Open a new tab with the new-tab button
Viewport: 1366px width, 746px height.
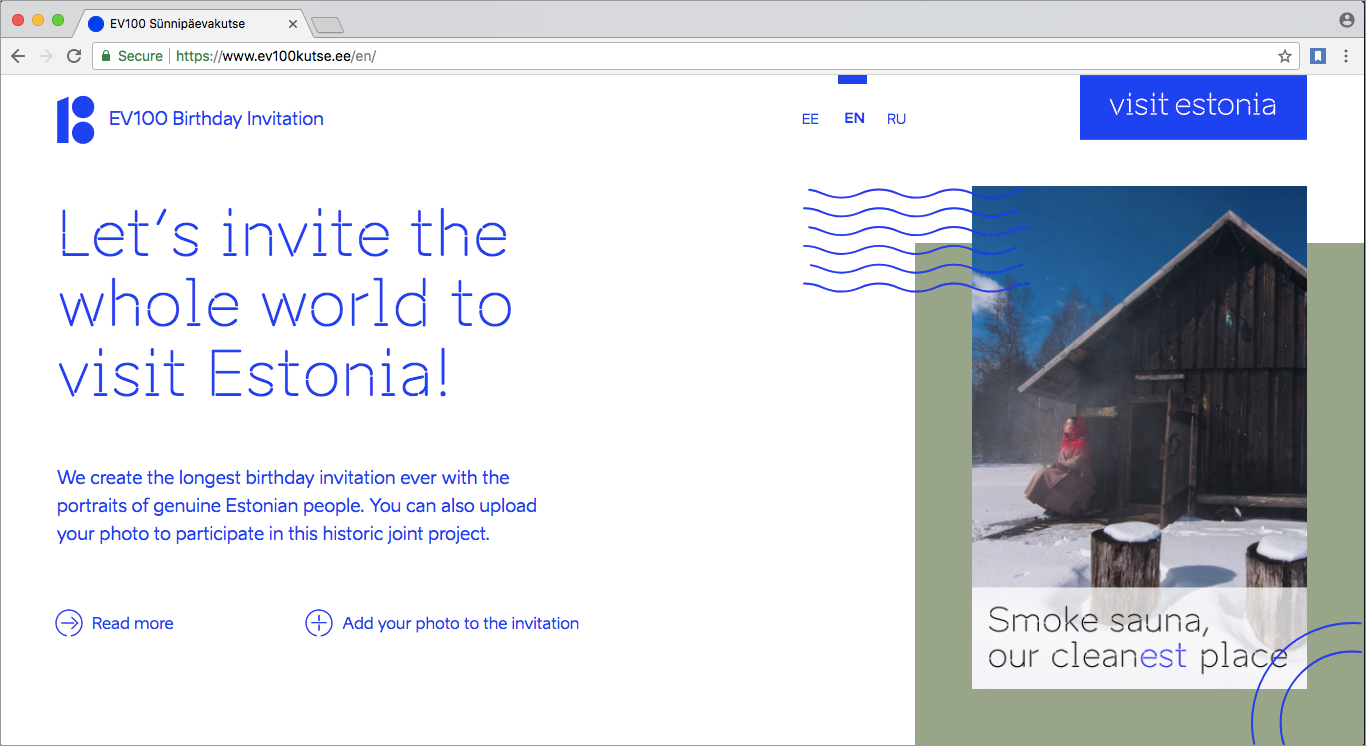[x=327, y=25]
